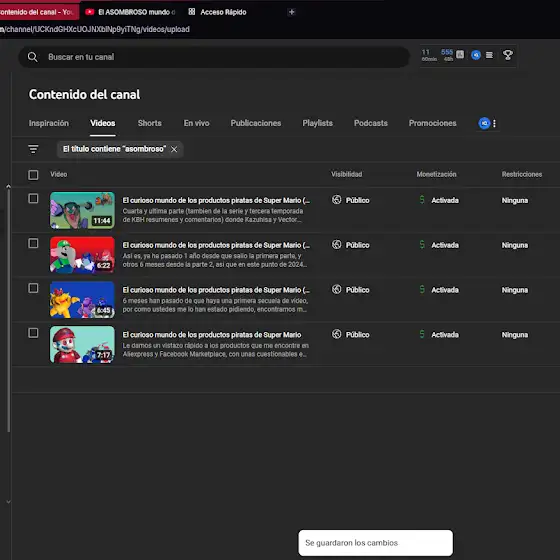
Task: Click green dollar icon for the 7:17 video
Action: [x=422, y=334]
